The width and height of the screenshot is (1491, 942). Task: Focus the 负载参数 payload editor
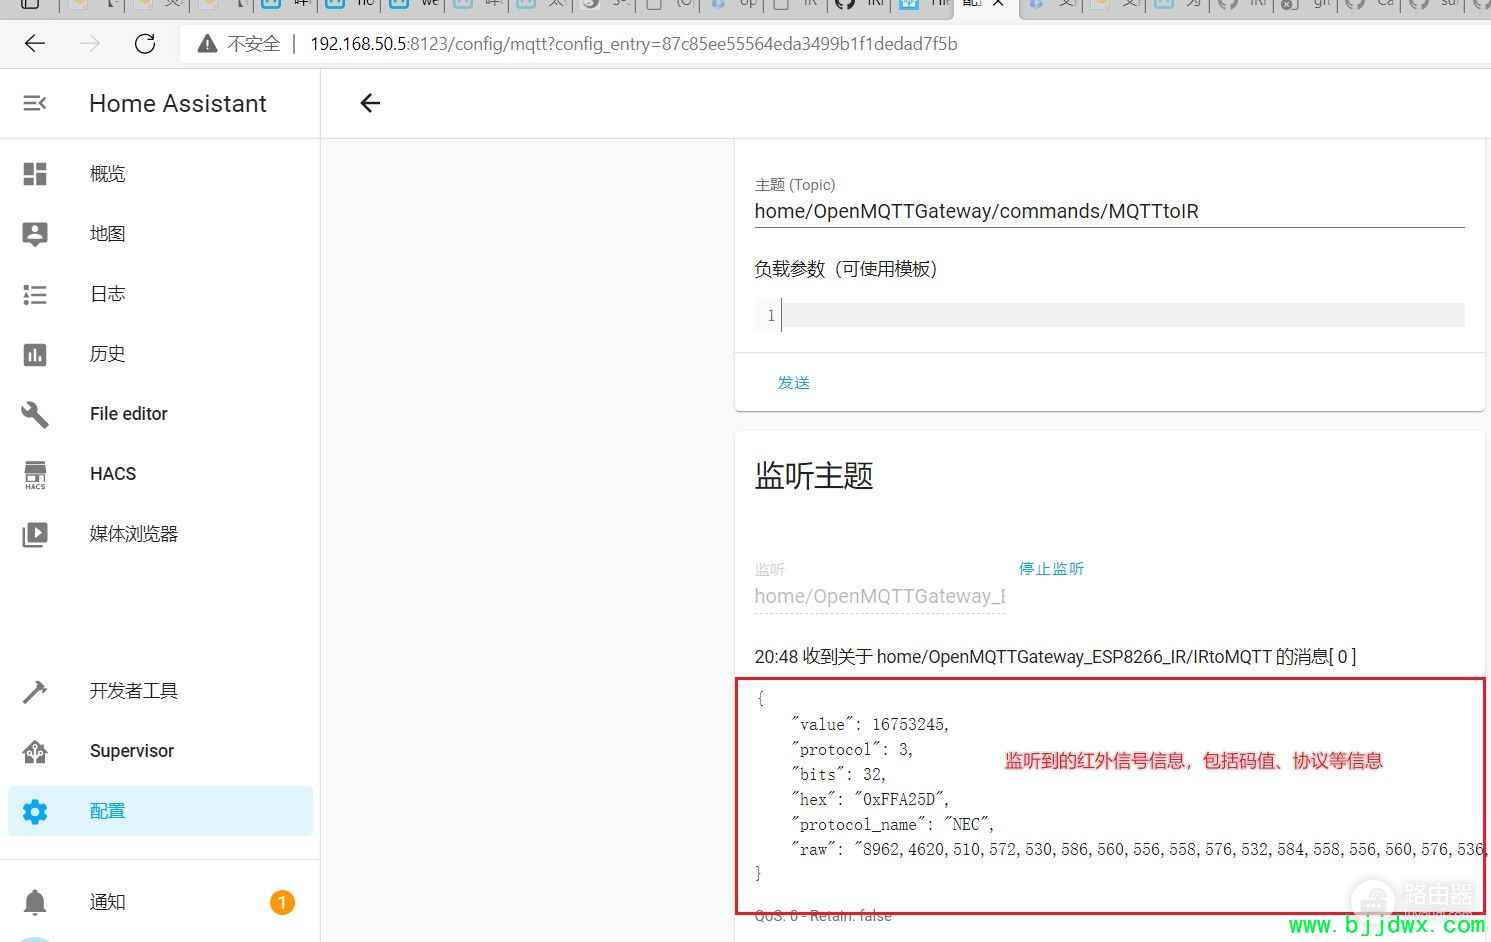[1109, 316]
